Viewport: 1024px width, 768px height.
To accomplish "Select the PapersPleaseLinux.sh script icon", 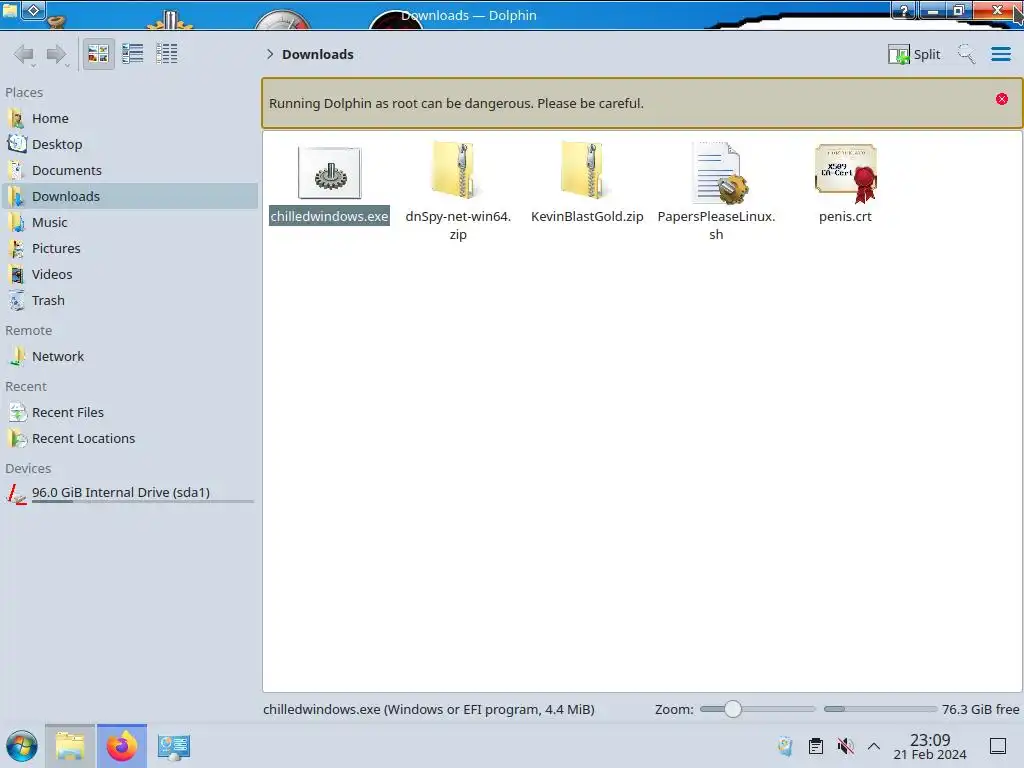I will [718, 173].
